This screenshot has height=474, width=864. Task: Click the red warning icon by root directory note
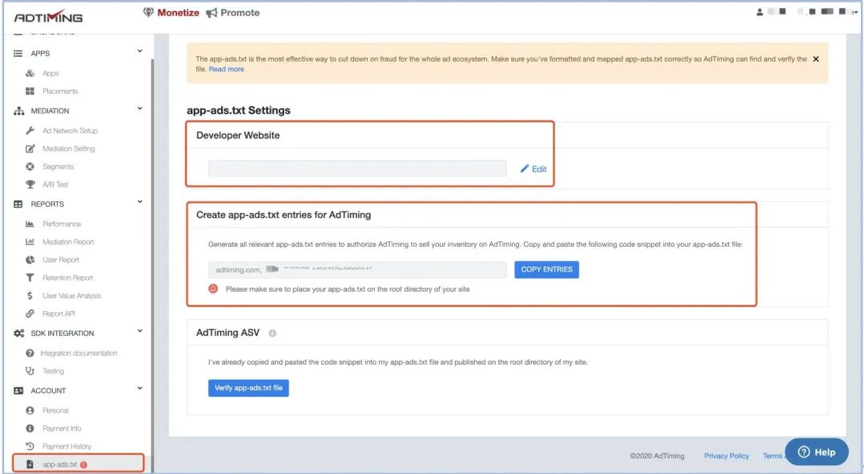coord(213,289)
